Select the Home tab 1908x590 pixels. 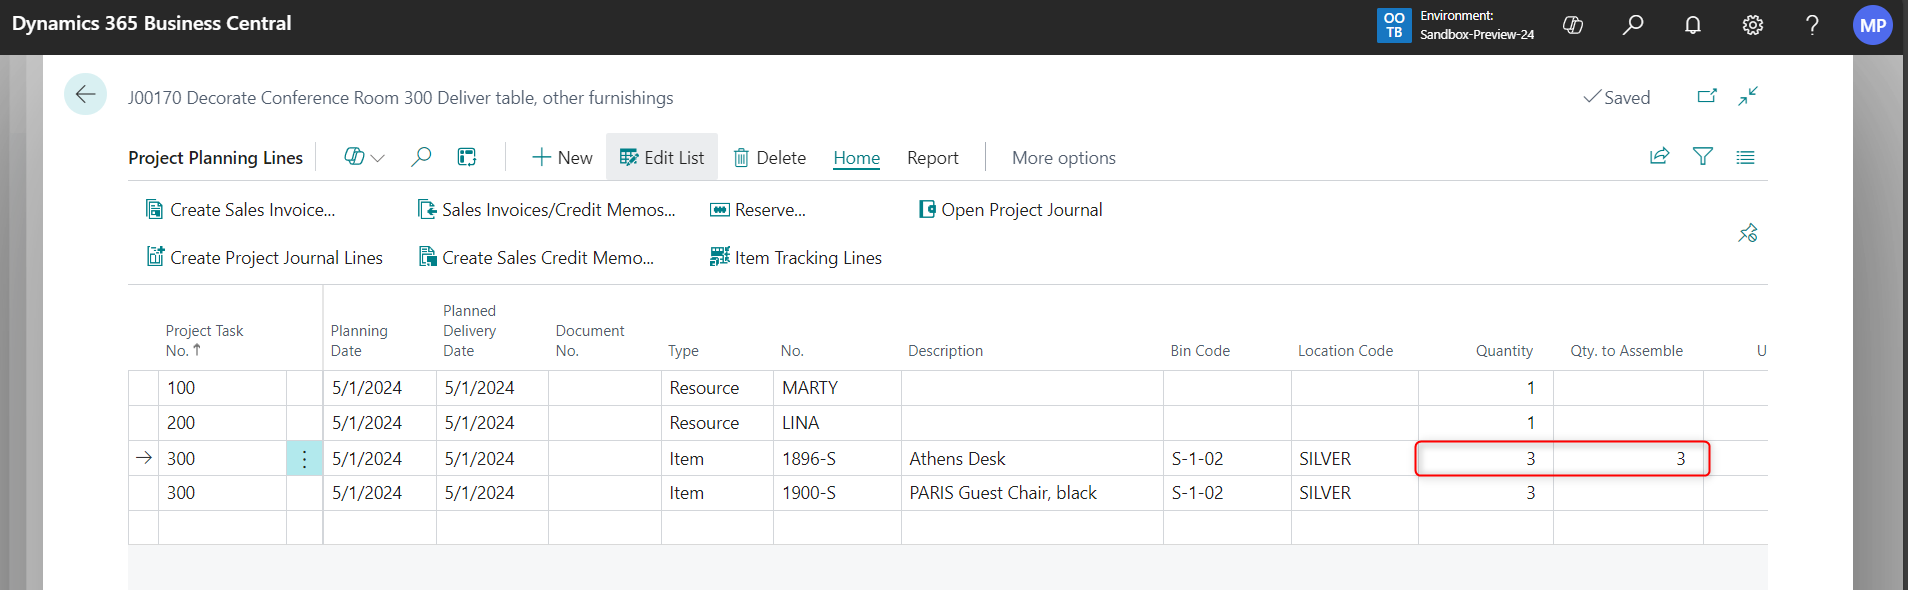(x=857, y=158)
